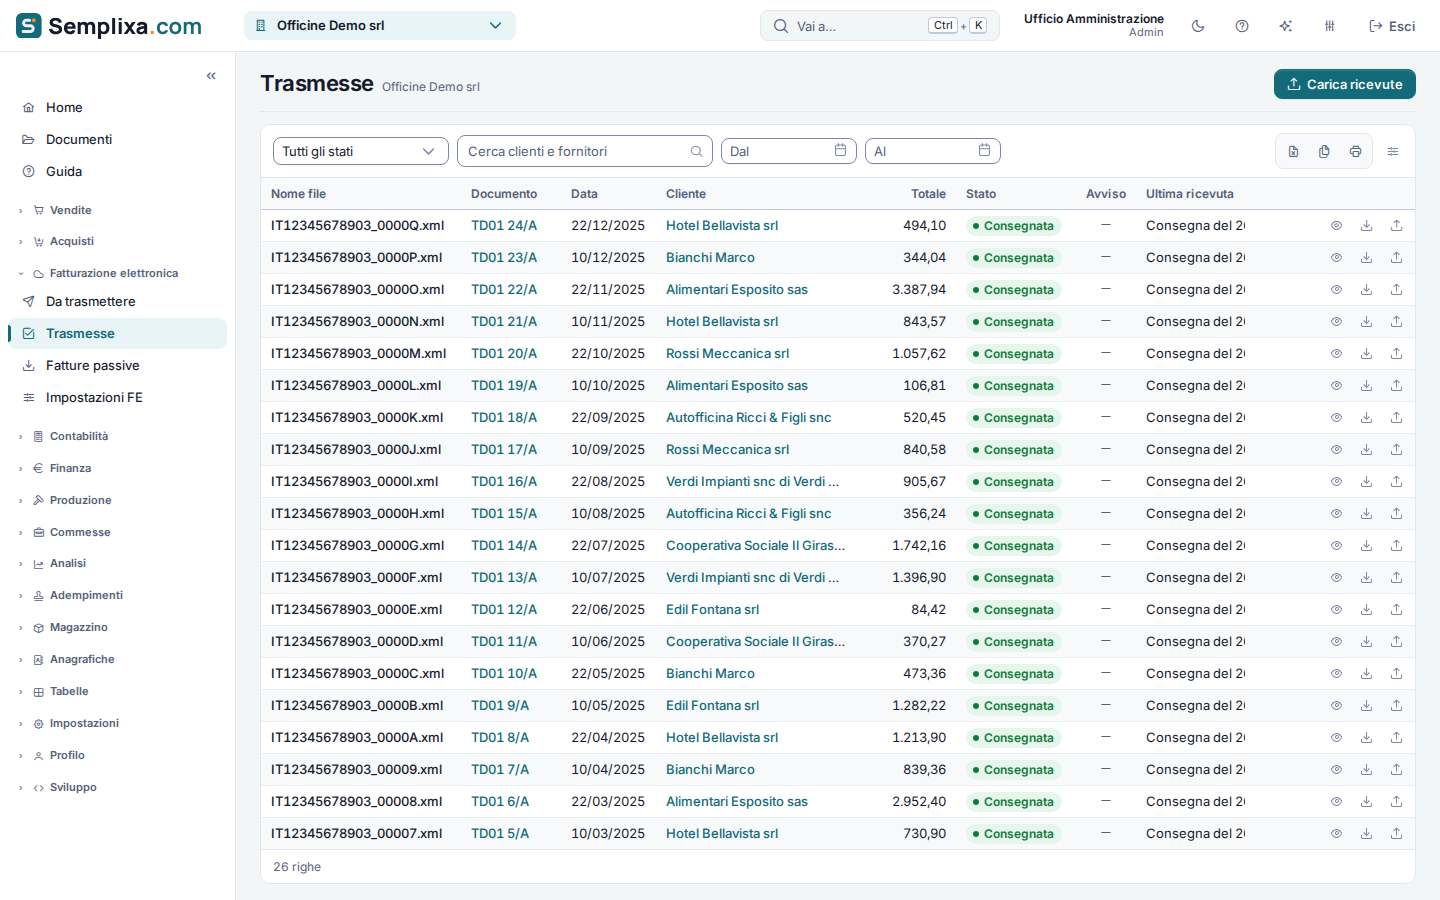Navigate to Home in the sidebar
Image resolution: width=1440 pixels, height=900 pixels.
point(118,108)
